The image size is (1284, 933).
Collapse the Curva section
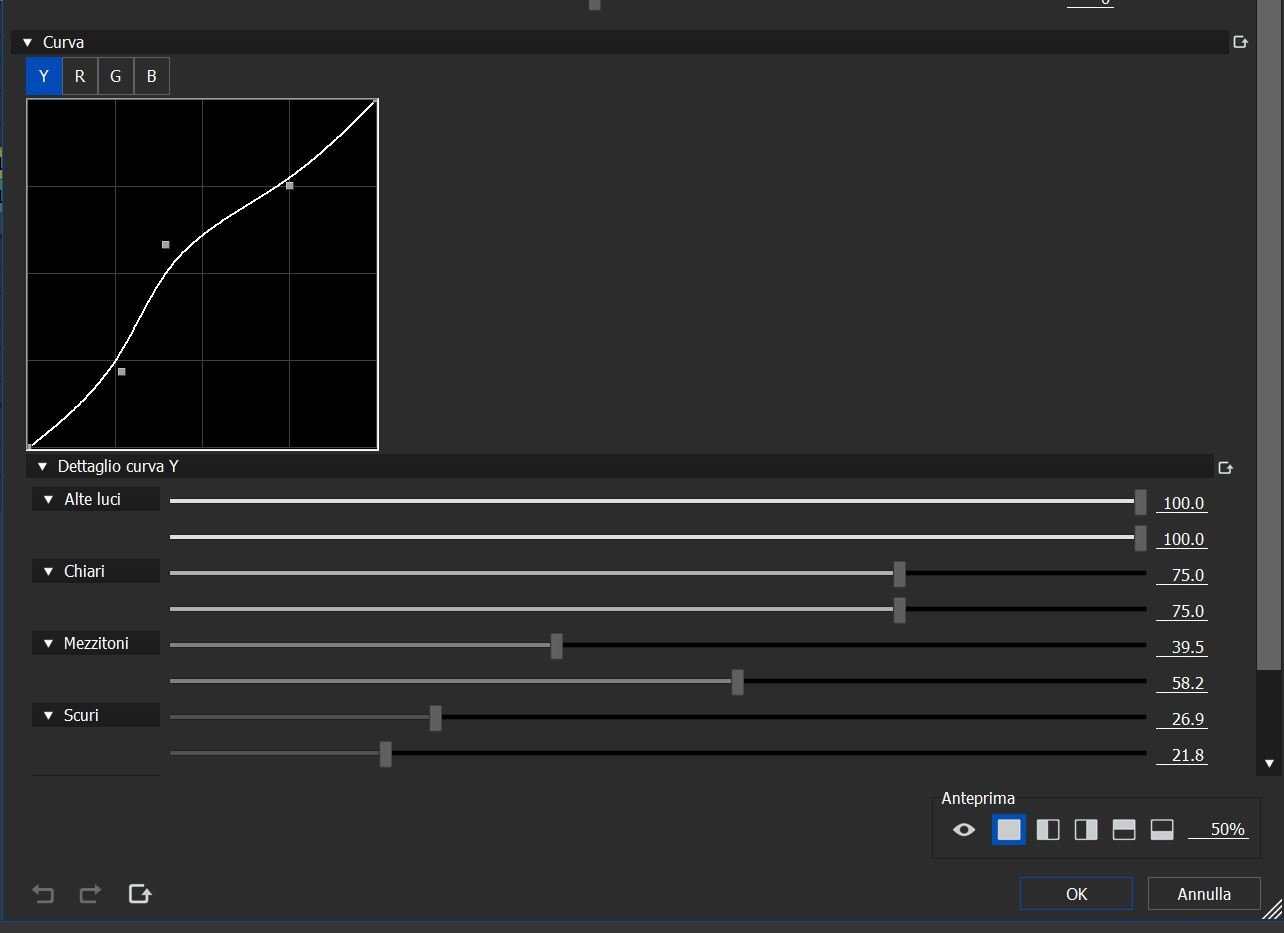pyautogui.click(x=27, y=43)
